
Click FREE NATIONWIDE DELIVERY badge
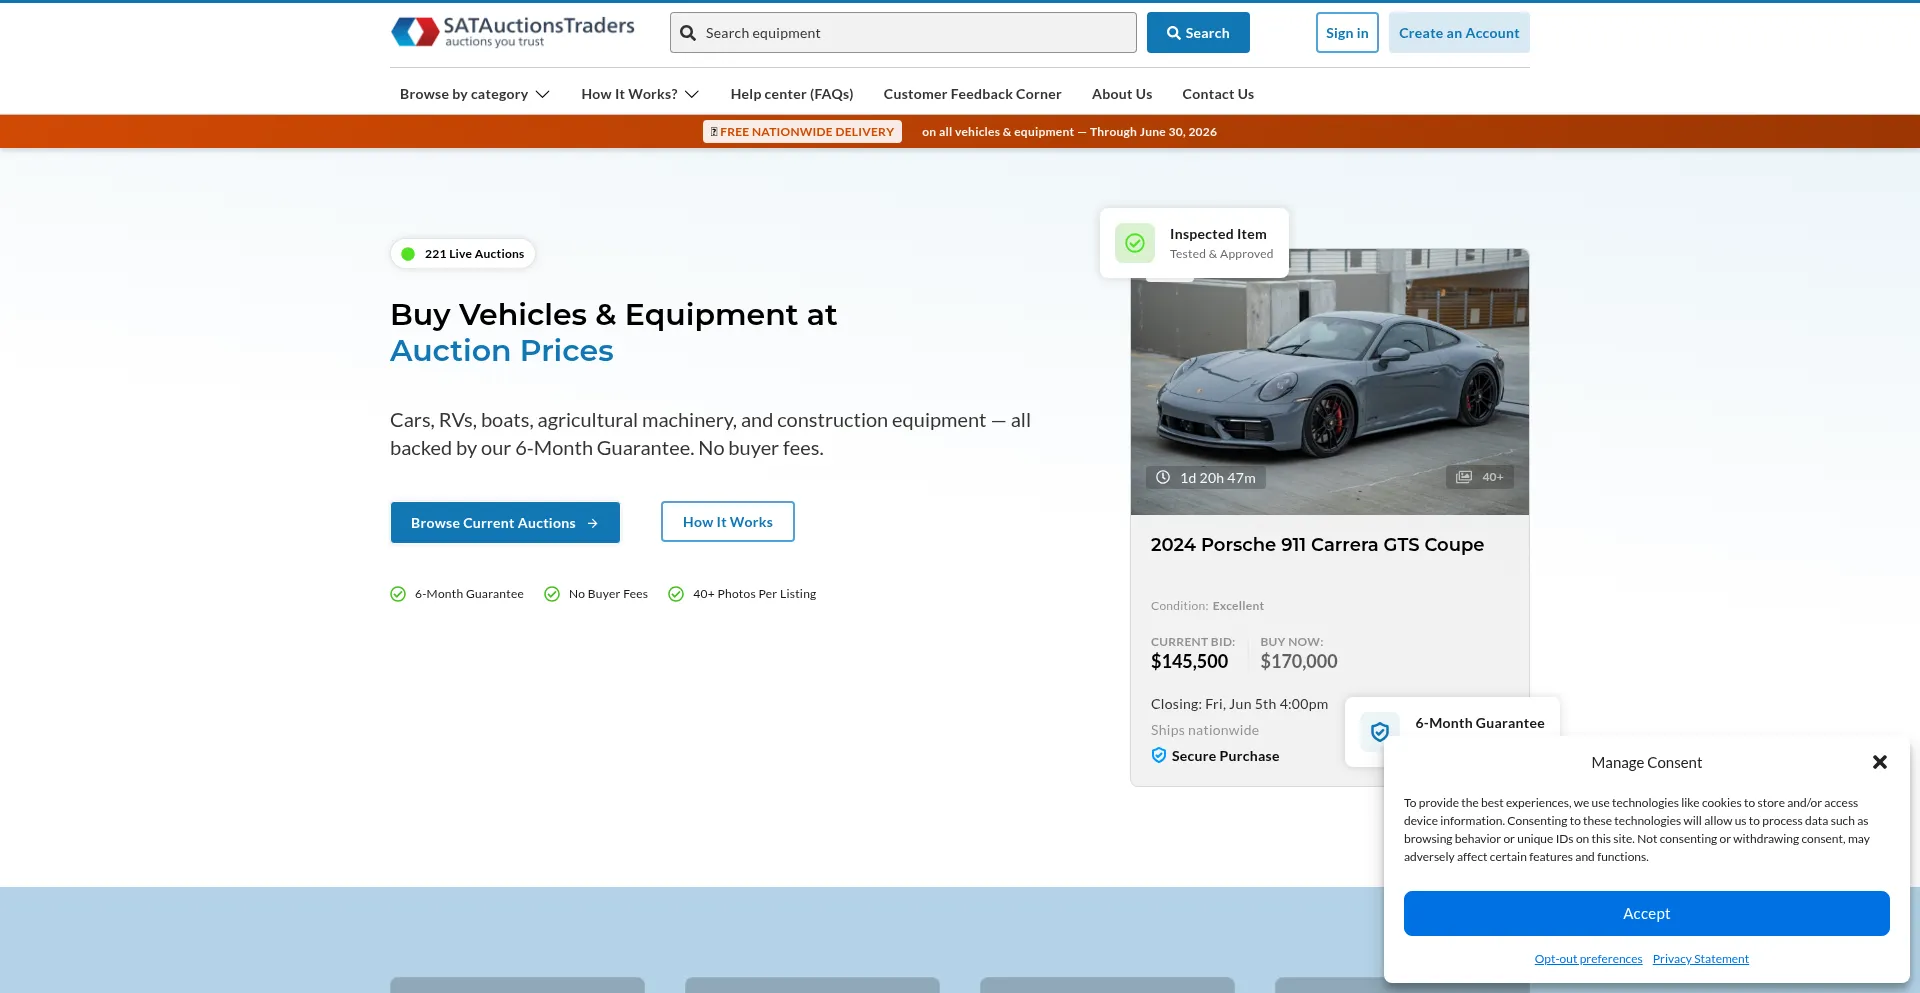pyautogui.click(x=802, y=132)
